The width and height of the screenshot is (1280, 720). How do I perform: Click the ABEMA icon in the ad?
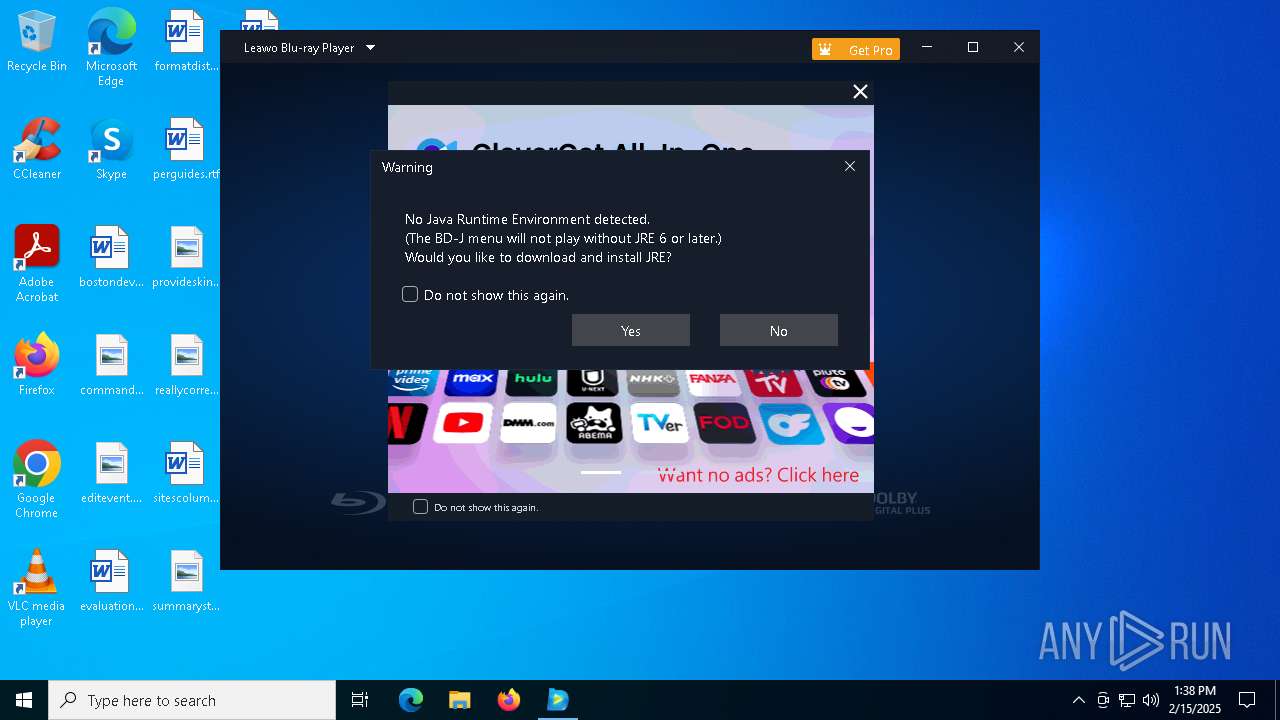click(594, 422)
